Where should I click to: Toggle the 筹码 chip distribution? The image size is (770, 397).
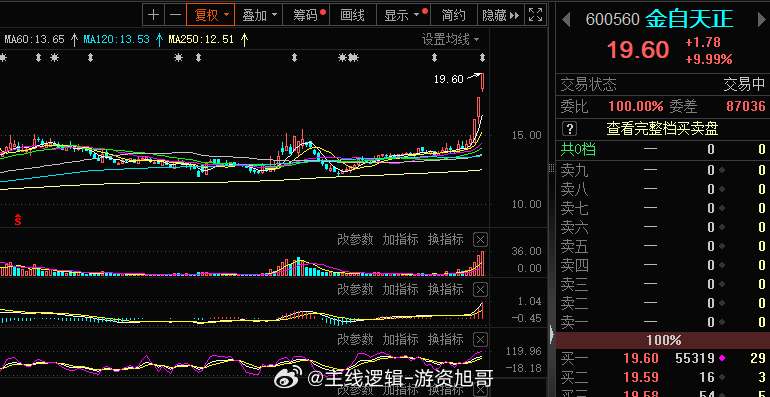coord(306,15)
